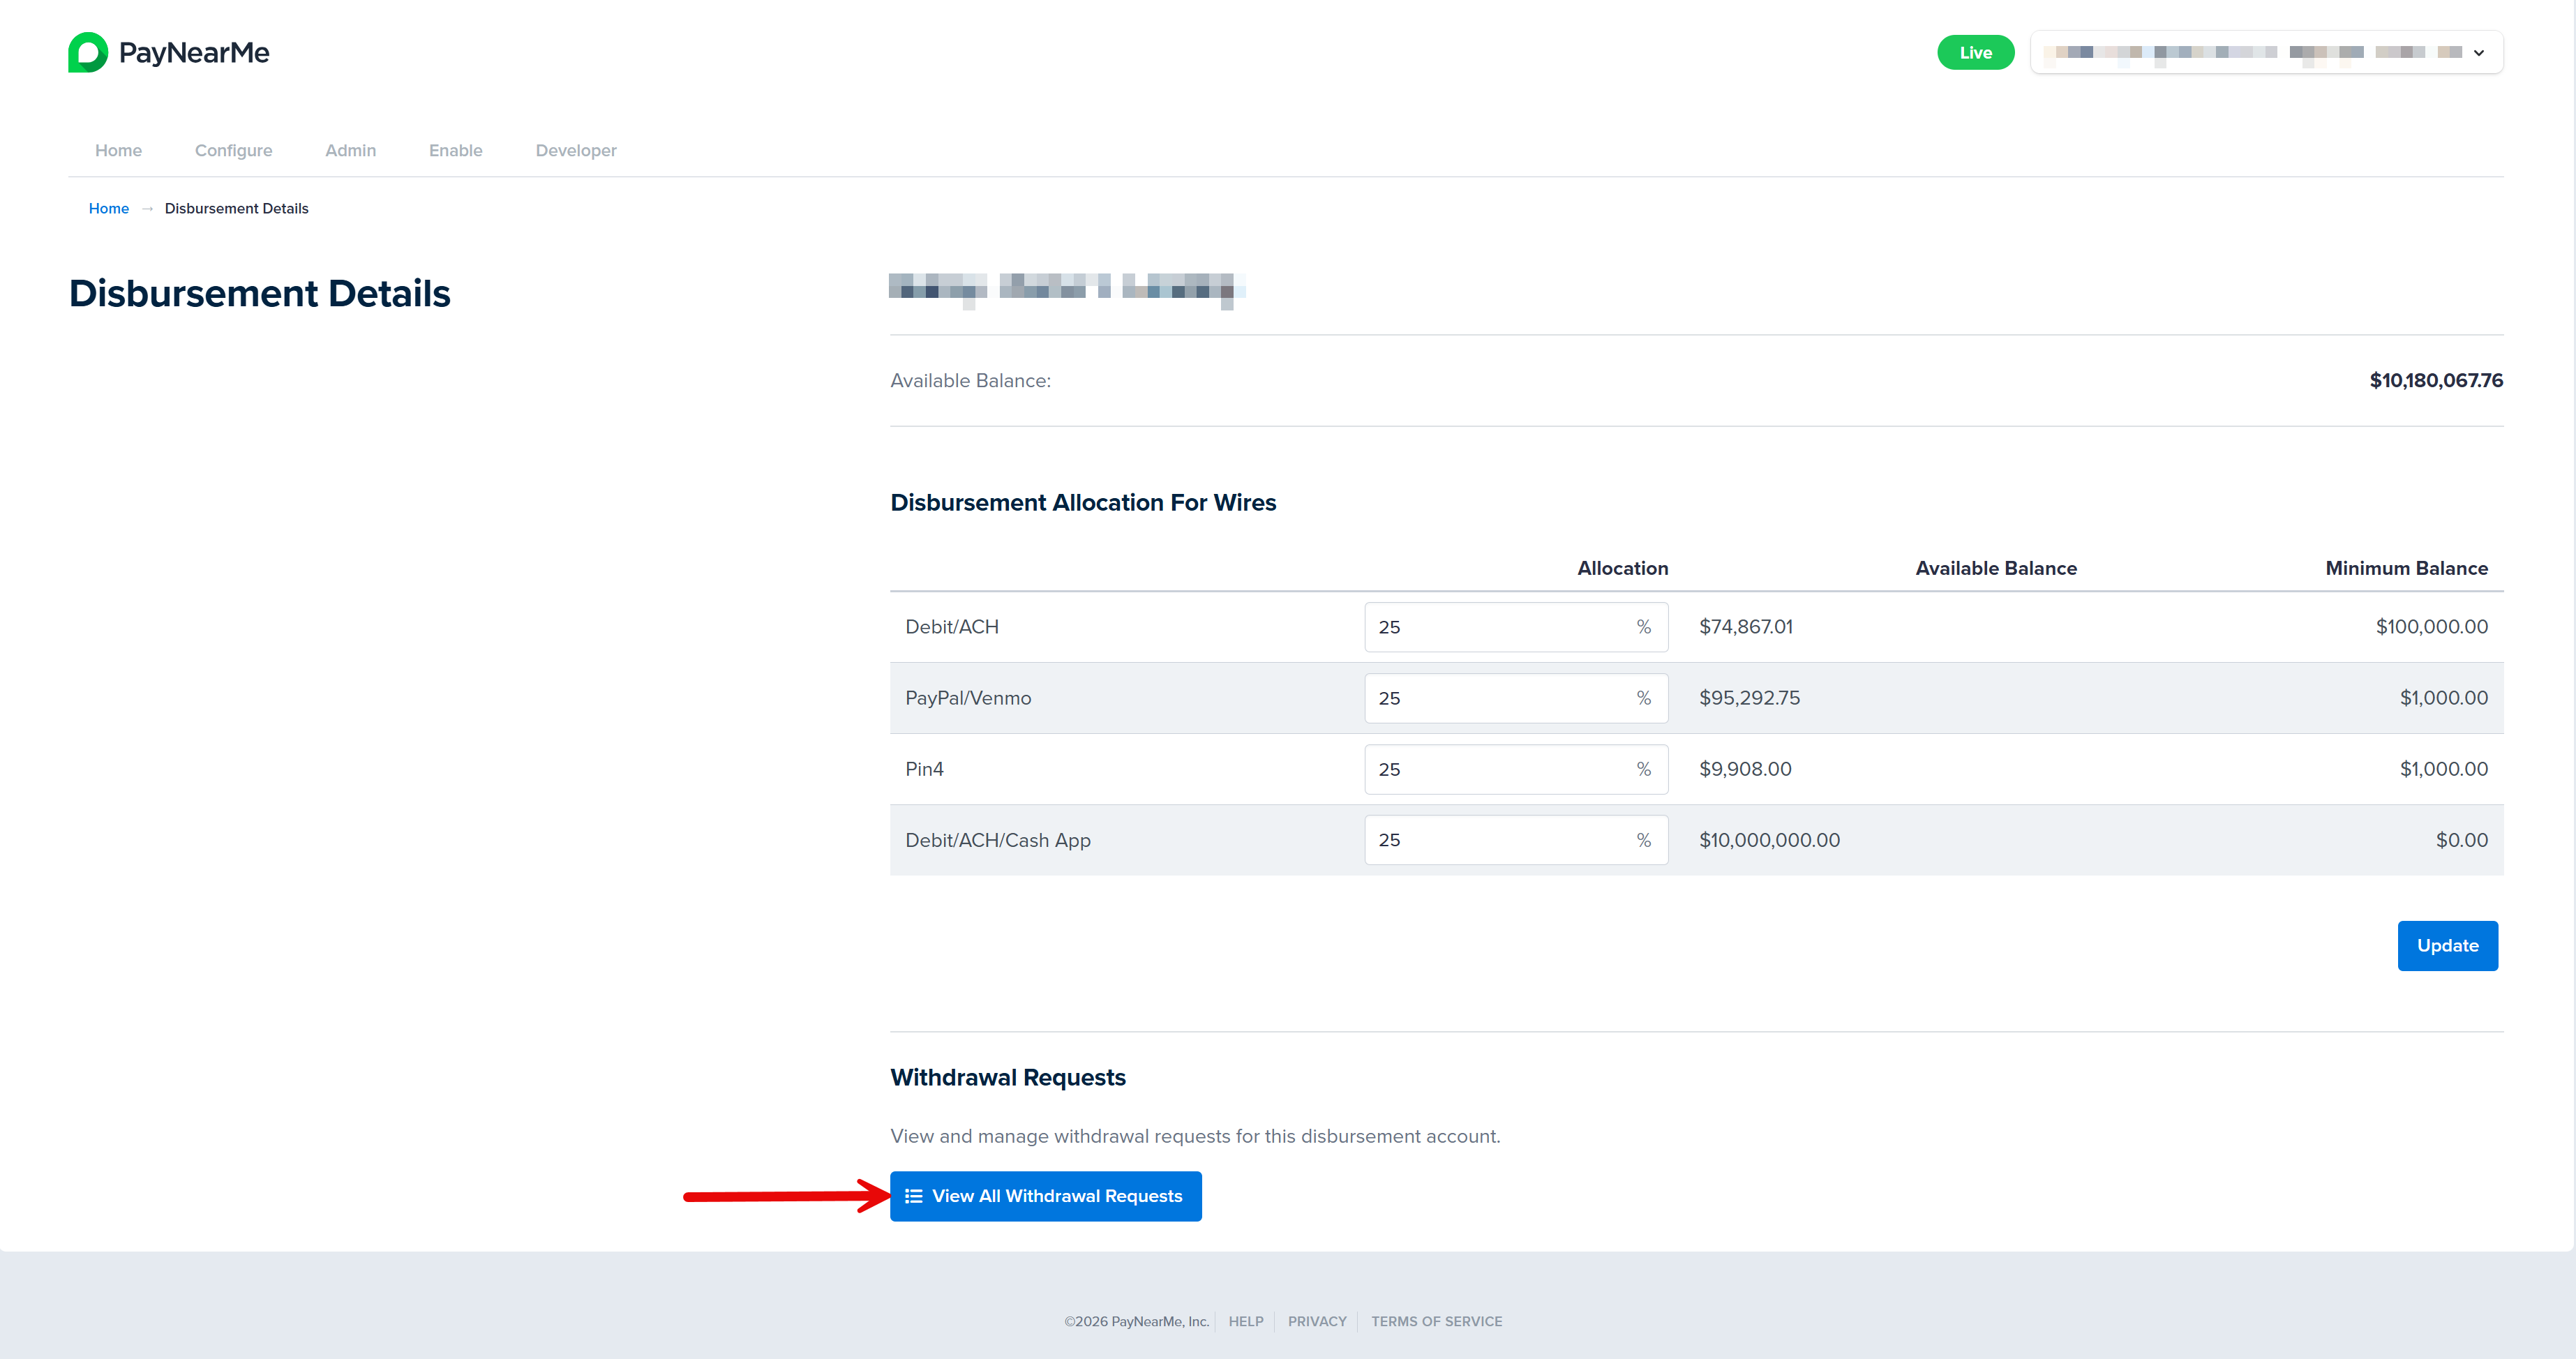Edit the PayPal/Venmo allocation percent field
The image size is (2576, 1359).
pos(1515,698)
